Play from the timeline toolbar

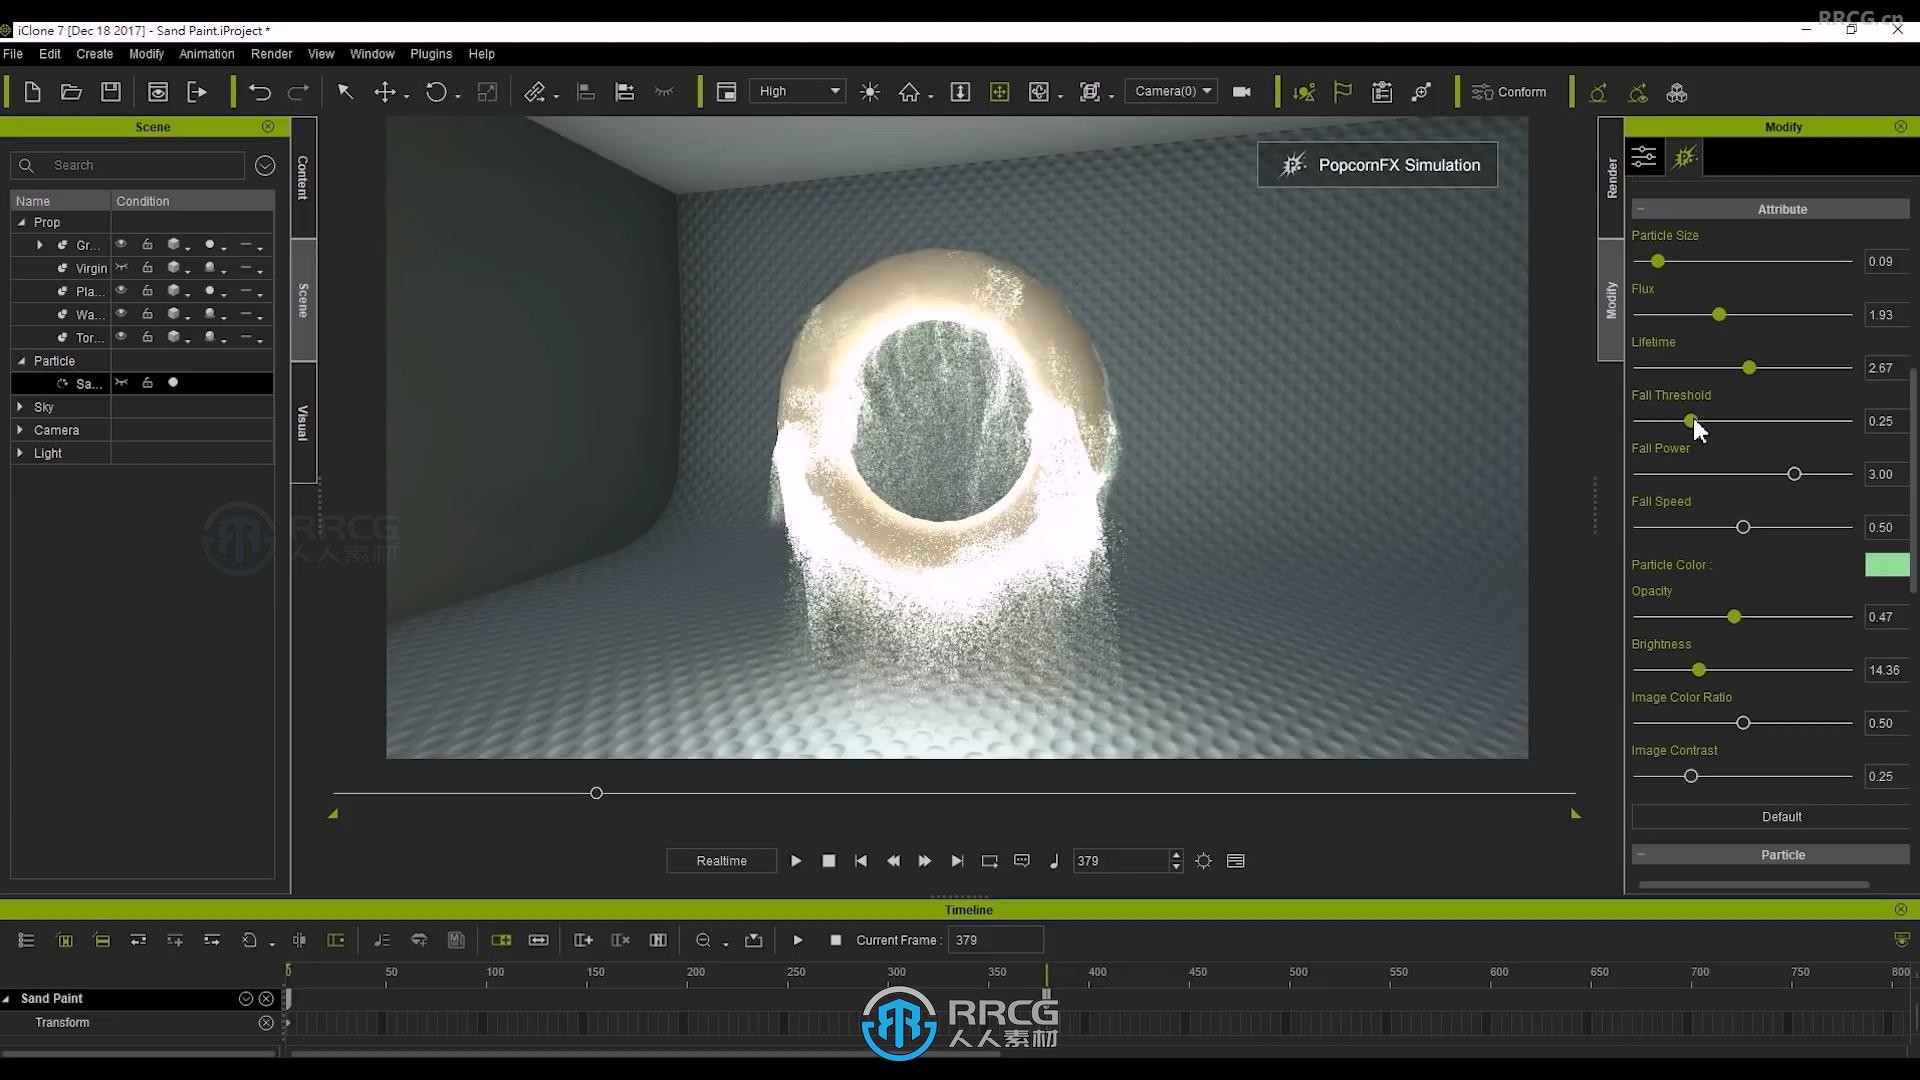tap(798, 940)
